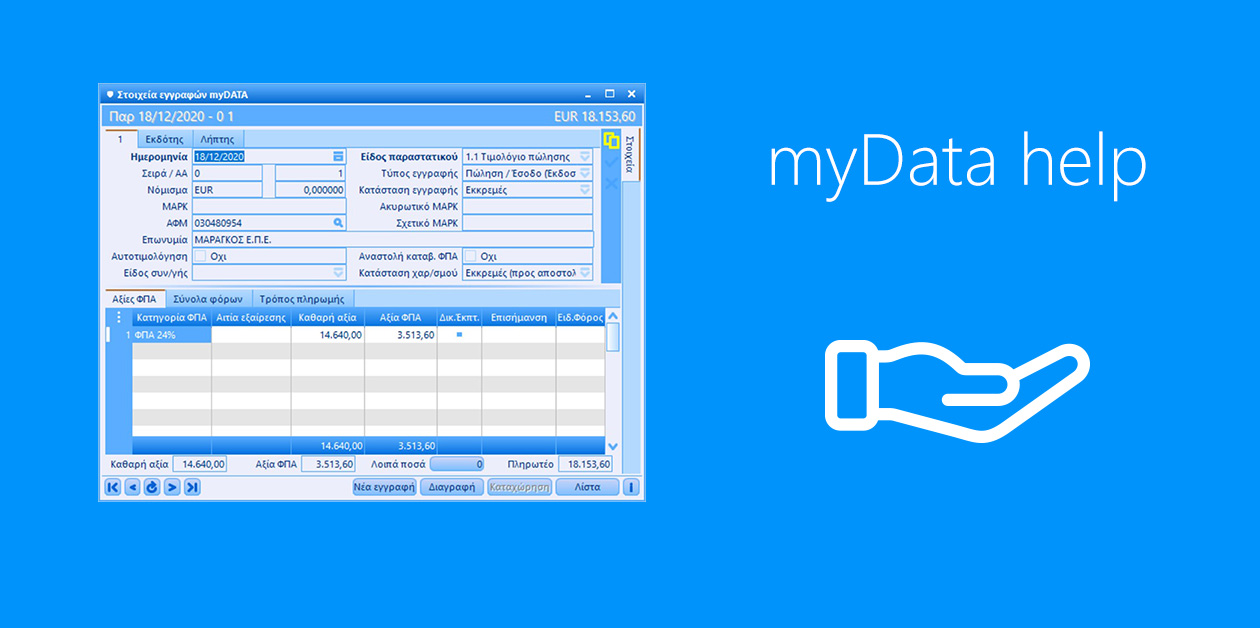This screenshot has height=628, width=1260.
Task: Click the info button next to Λίστα
Action: click(x=631, y=487)
